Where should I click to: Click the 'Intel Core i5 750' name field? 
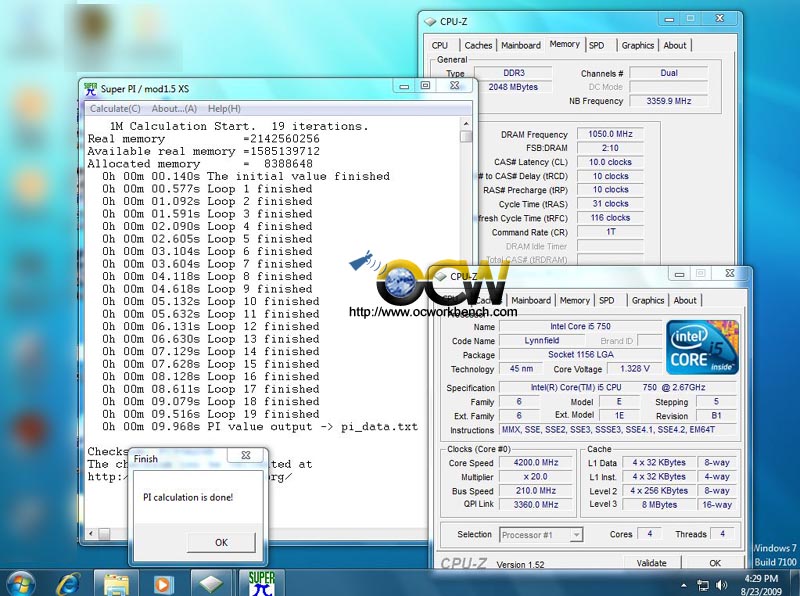(580, 327)
